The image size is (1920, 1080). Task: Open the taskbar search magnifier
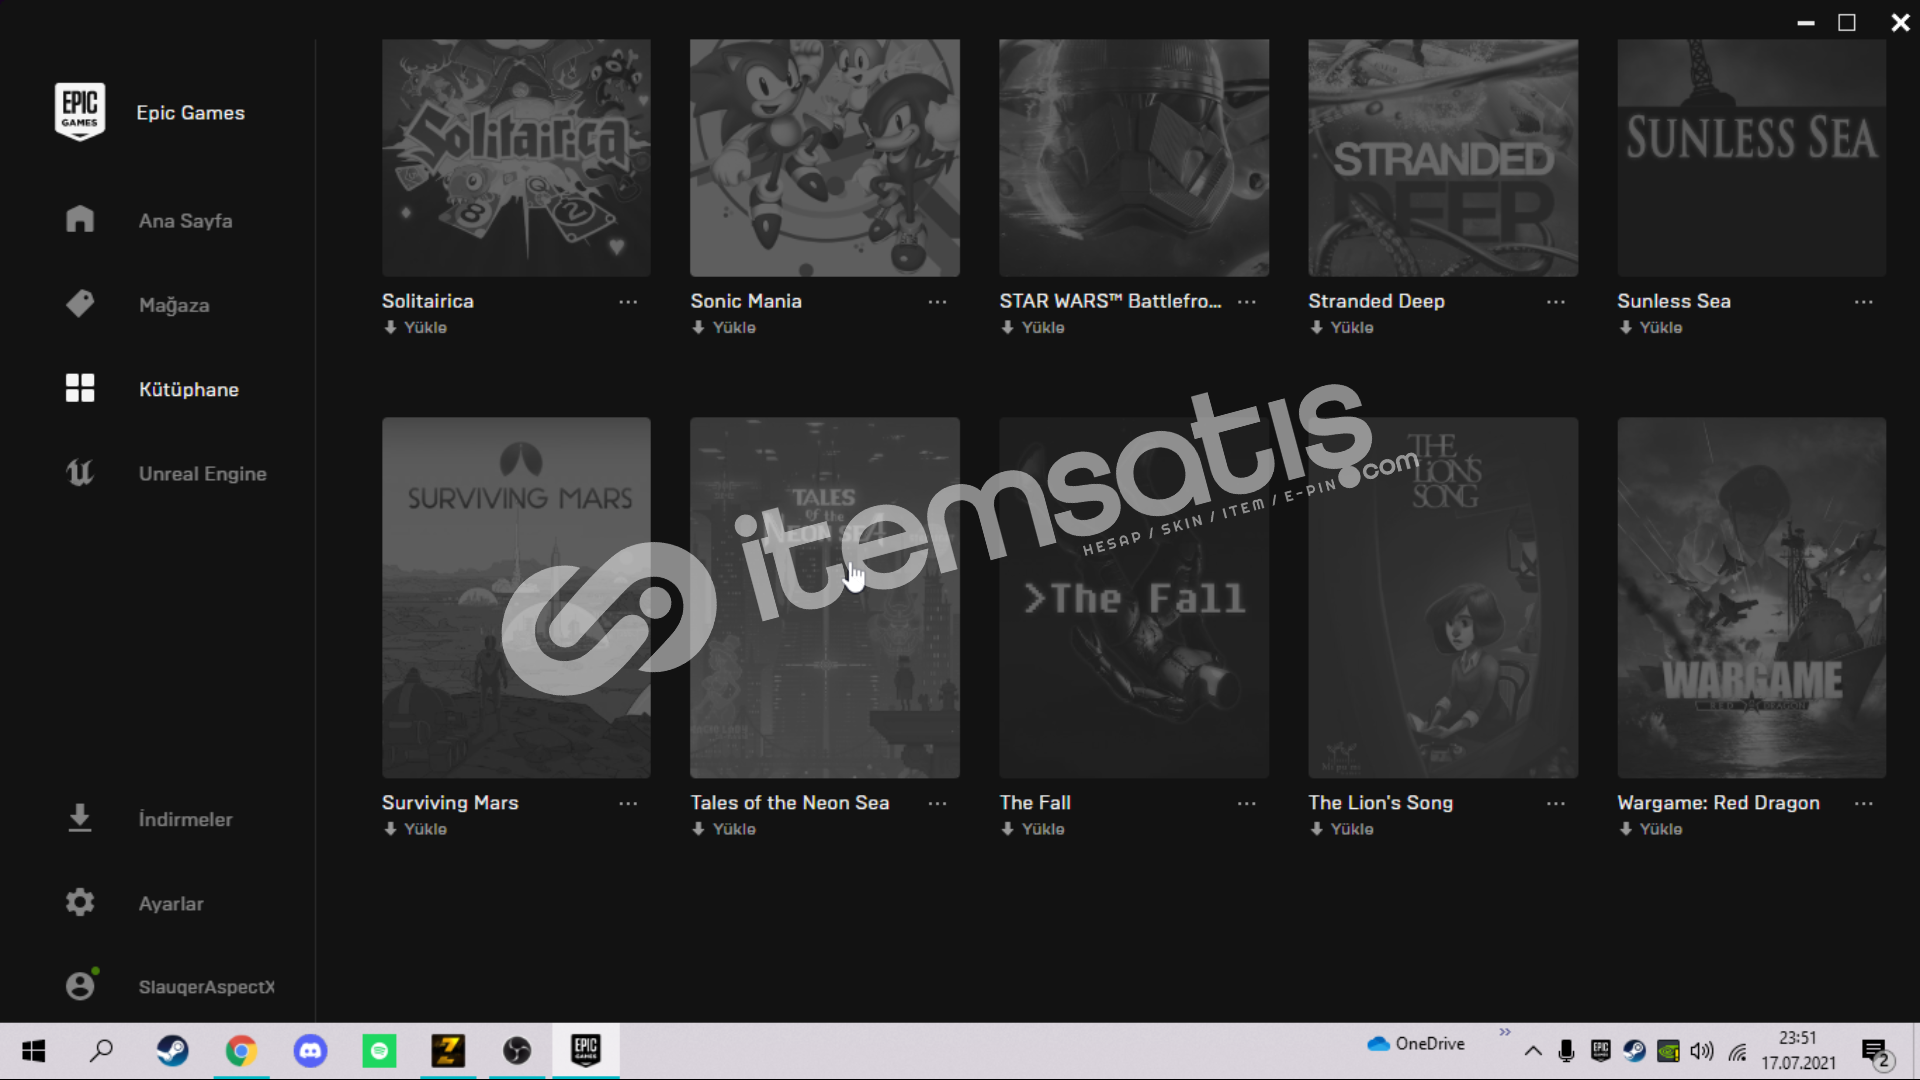[102, 1051]
